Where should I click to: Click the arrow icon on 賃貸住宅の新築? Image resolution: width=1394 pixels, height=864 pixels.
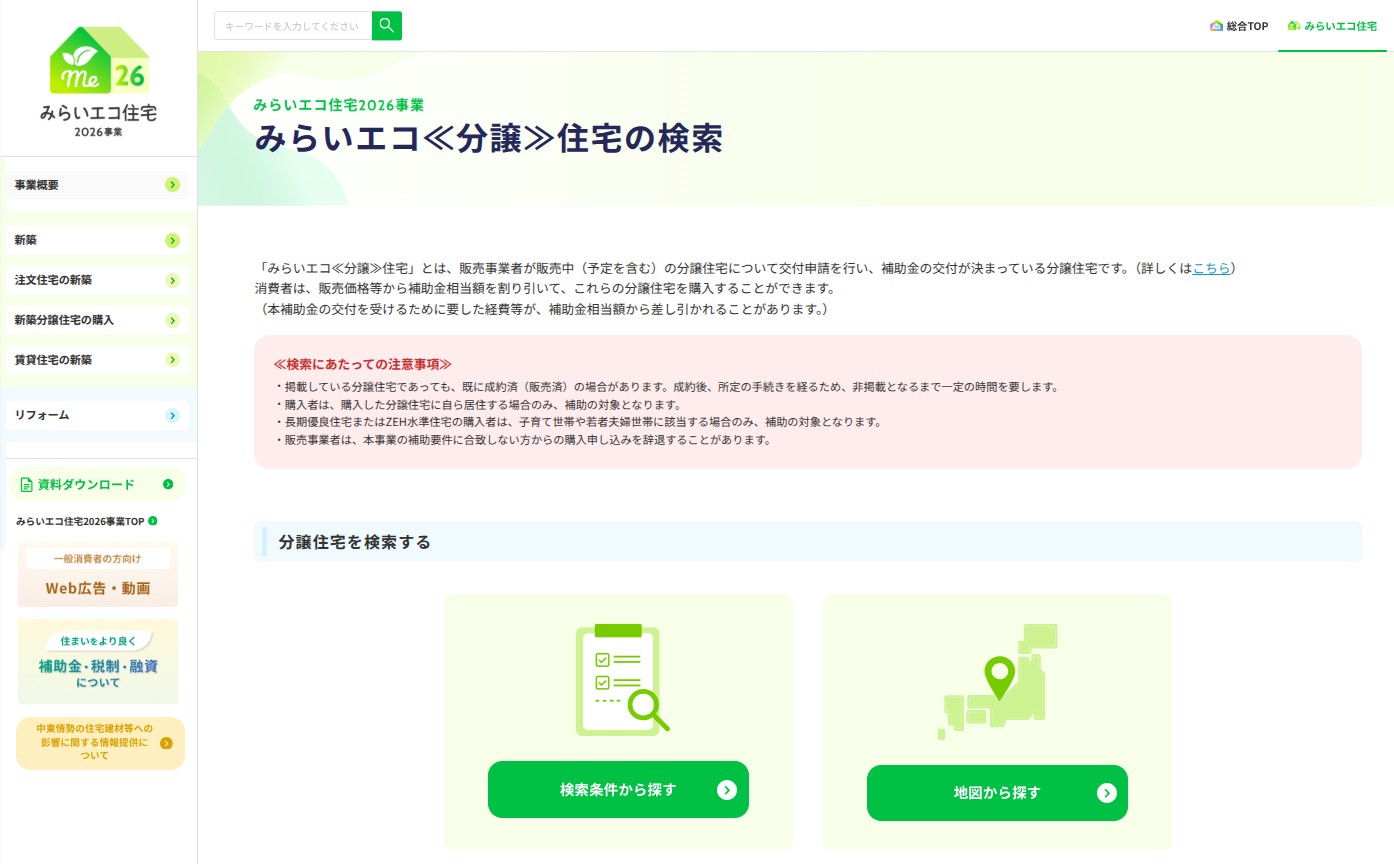point(172,360)
